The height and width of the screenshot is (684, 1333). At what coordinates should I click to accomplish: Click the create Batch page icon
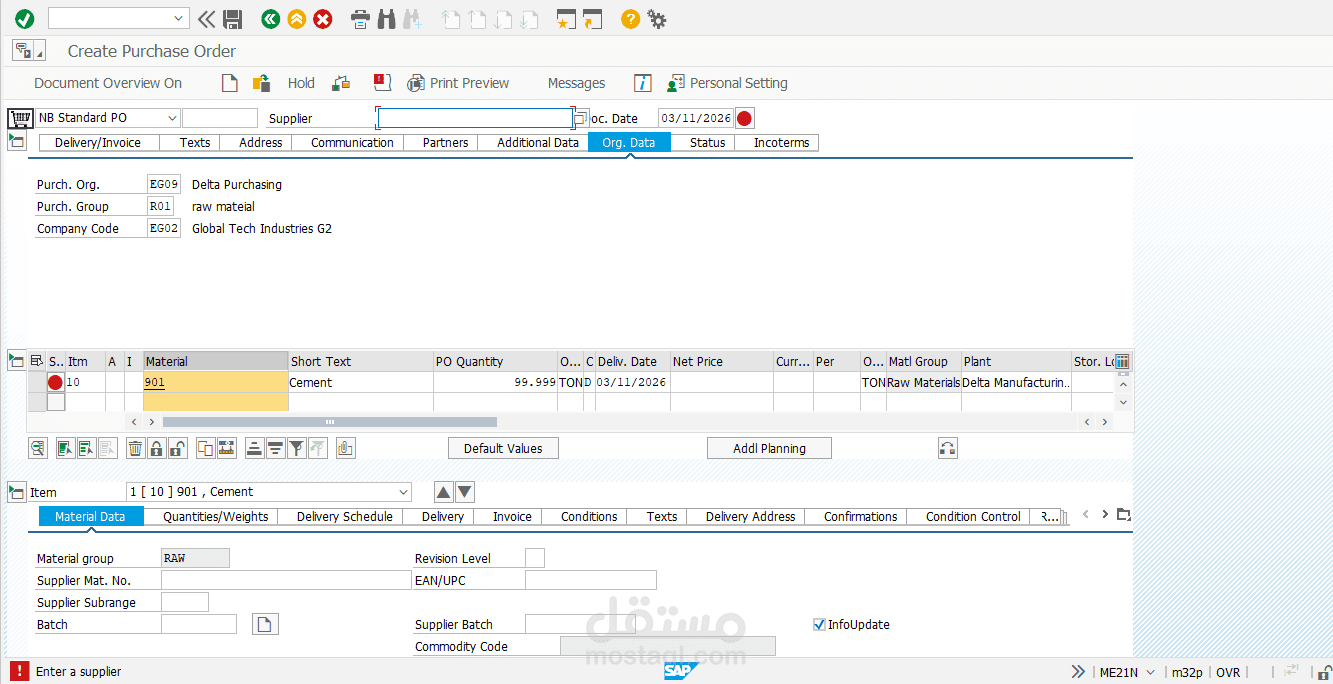coord(265,624)
